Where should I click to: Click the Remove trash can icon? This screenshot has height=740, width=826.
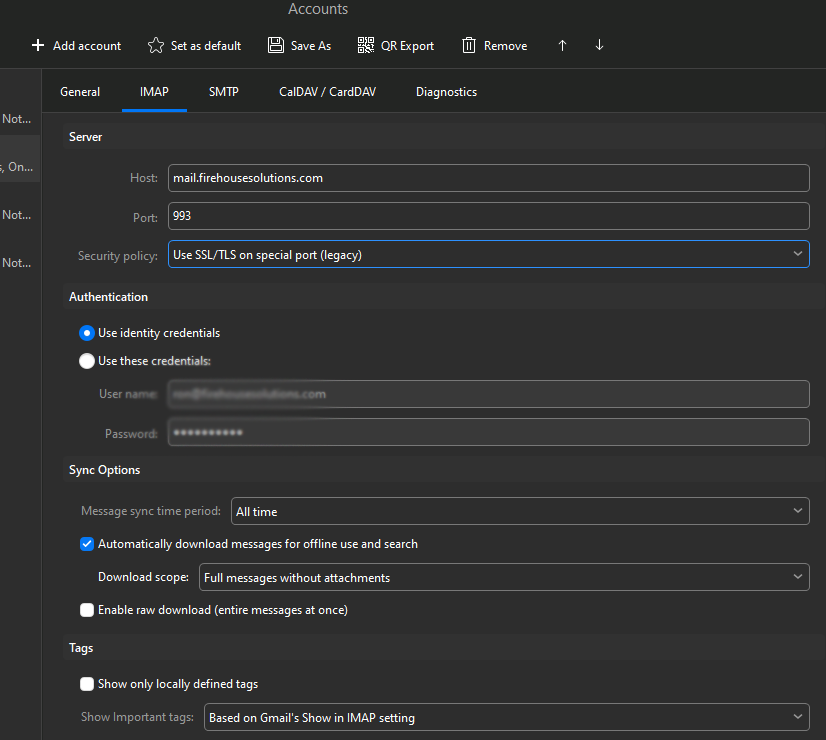pyautogui.click(x=469, y=46)
